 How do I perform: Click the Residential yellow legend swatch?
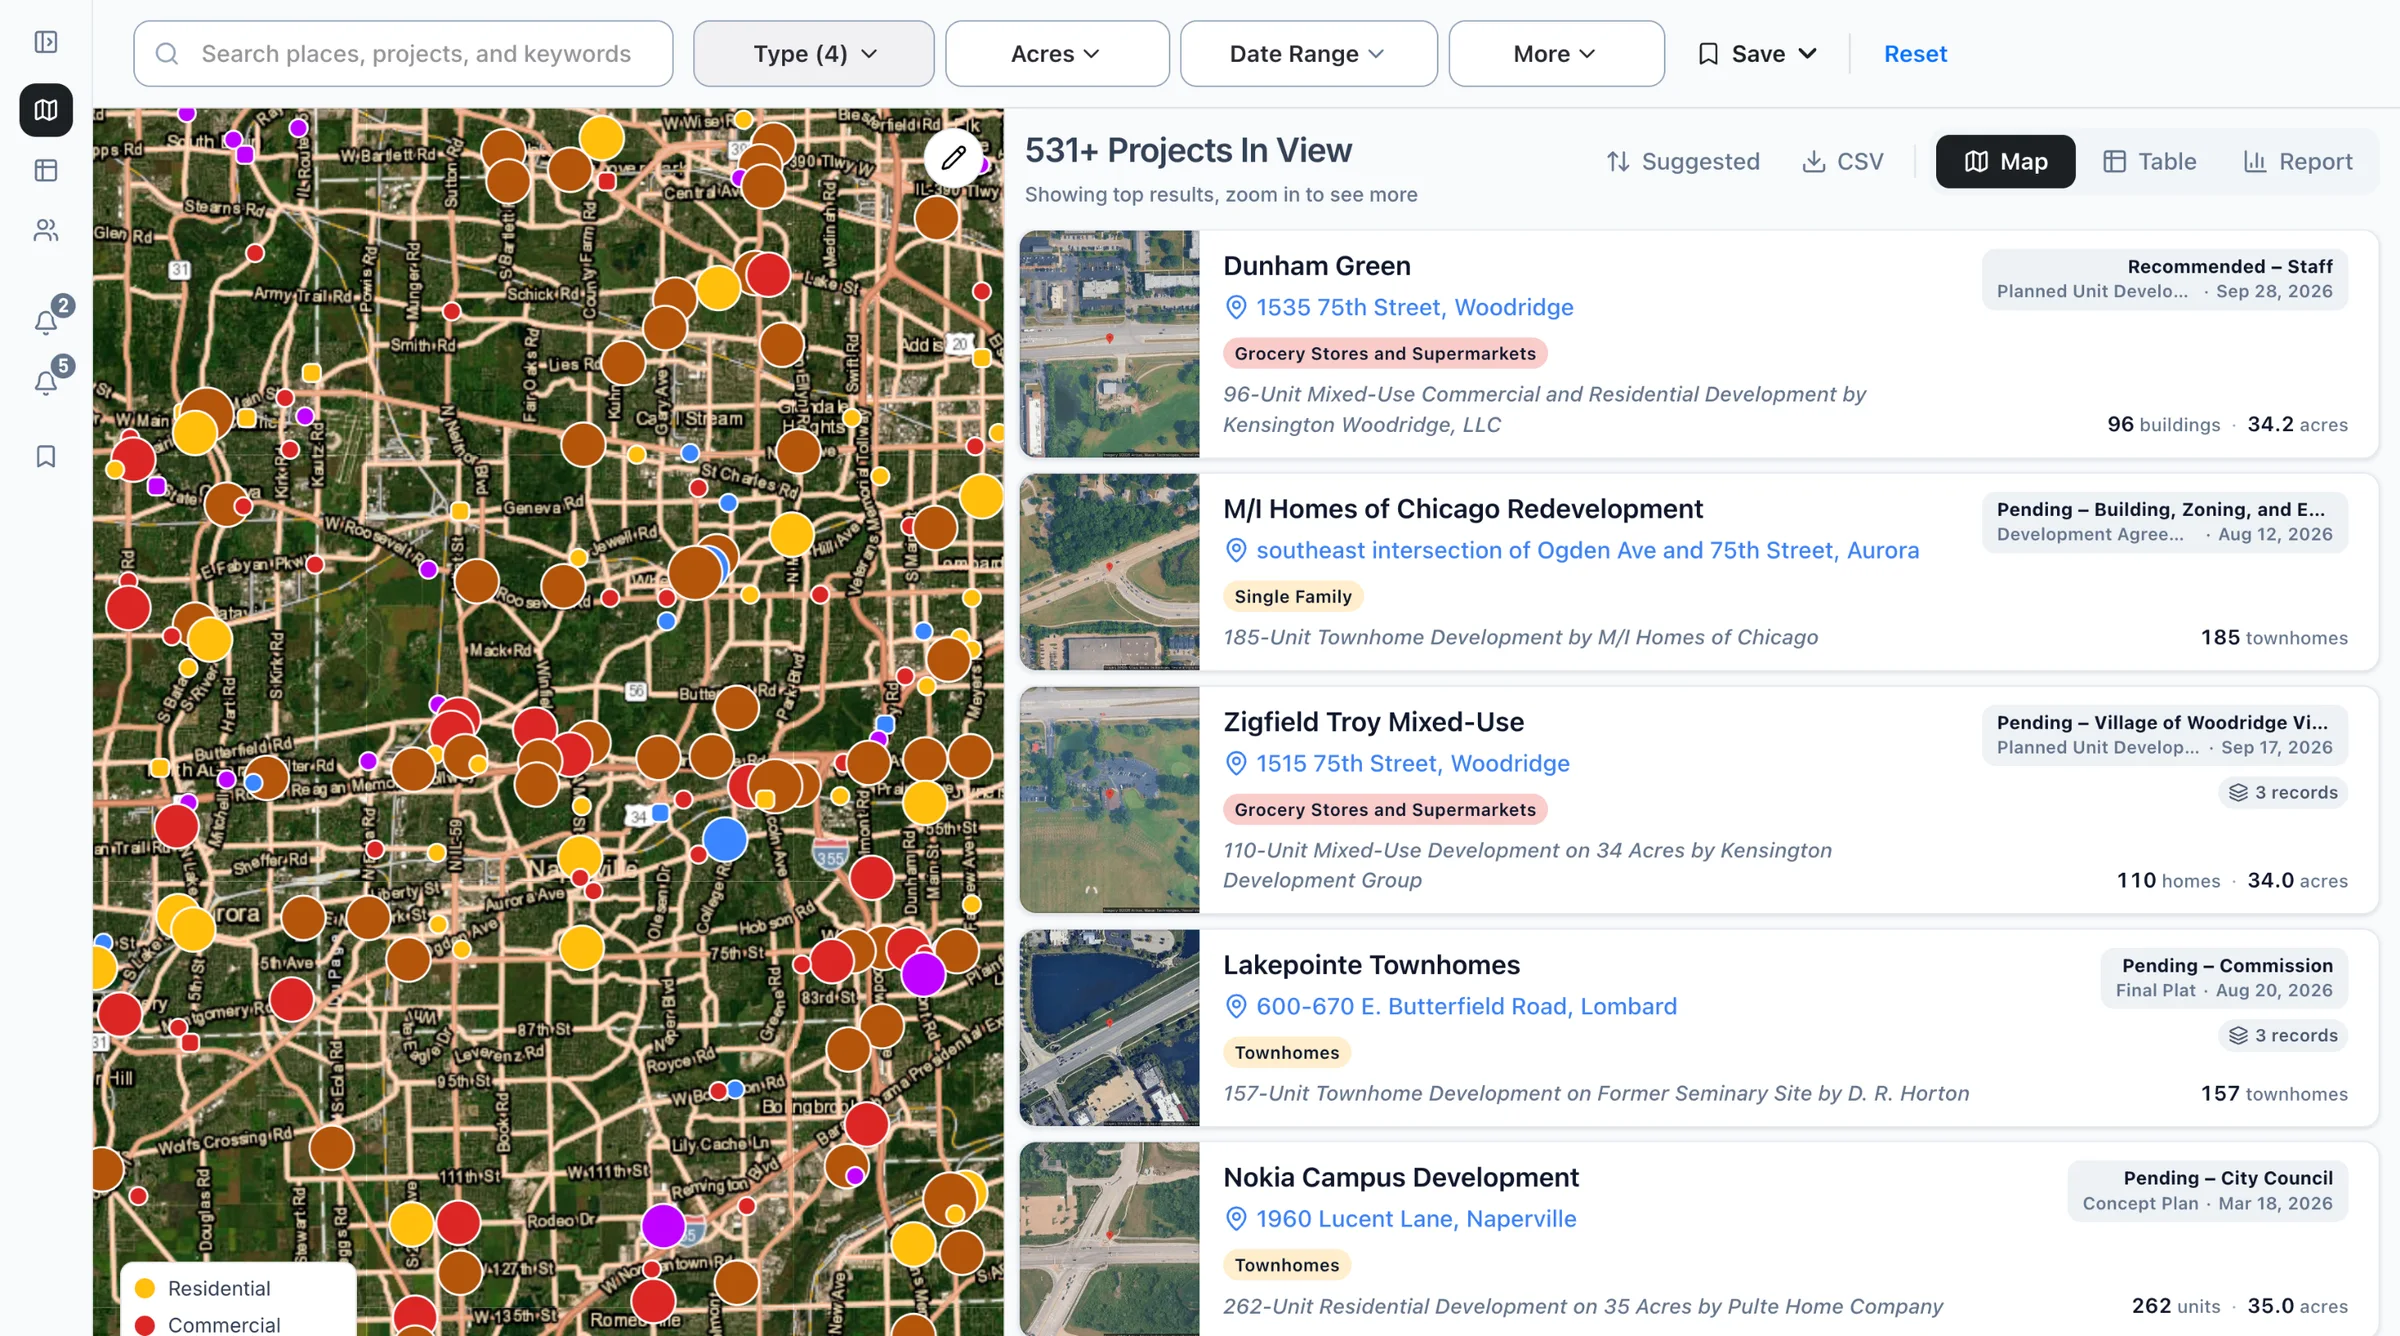point(145,1288)
